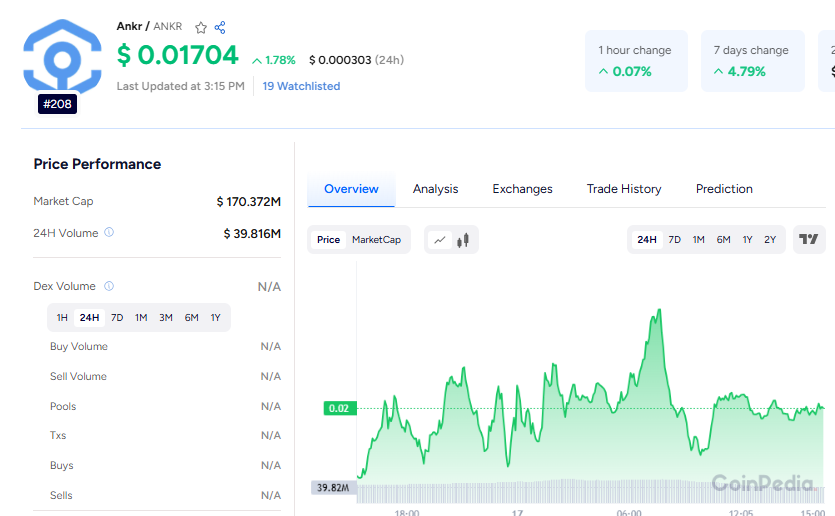The width and height of the screenshot is (835, 516).
Task: Set Dex Volume period to 1M
Action: [141, 317]
